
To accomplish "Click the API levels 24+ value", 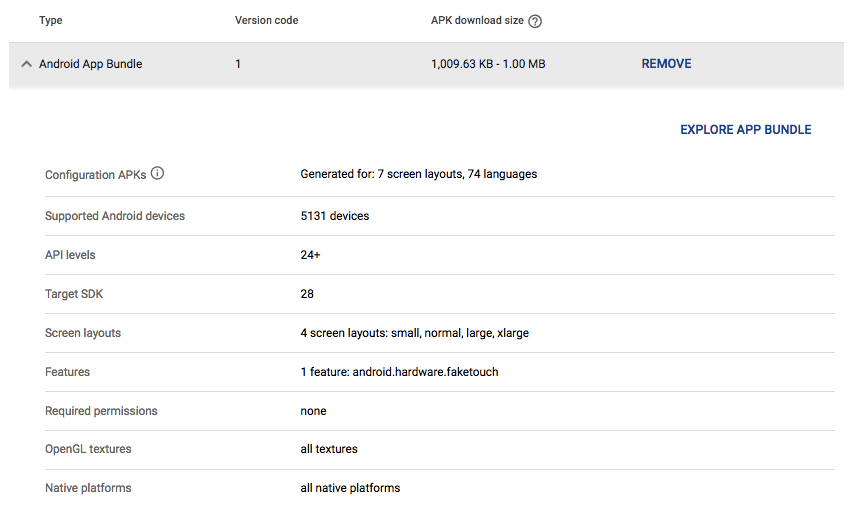I will click(310, 255).
